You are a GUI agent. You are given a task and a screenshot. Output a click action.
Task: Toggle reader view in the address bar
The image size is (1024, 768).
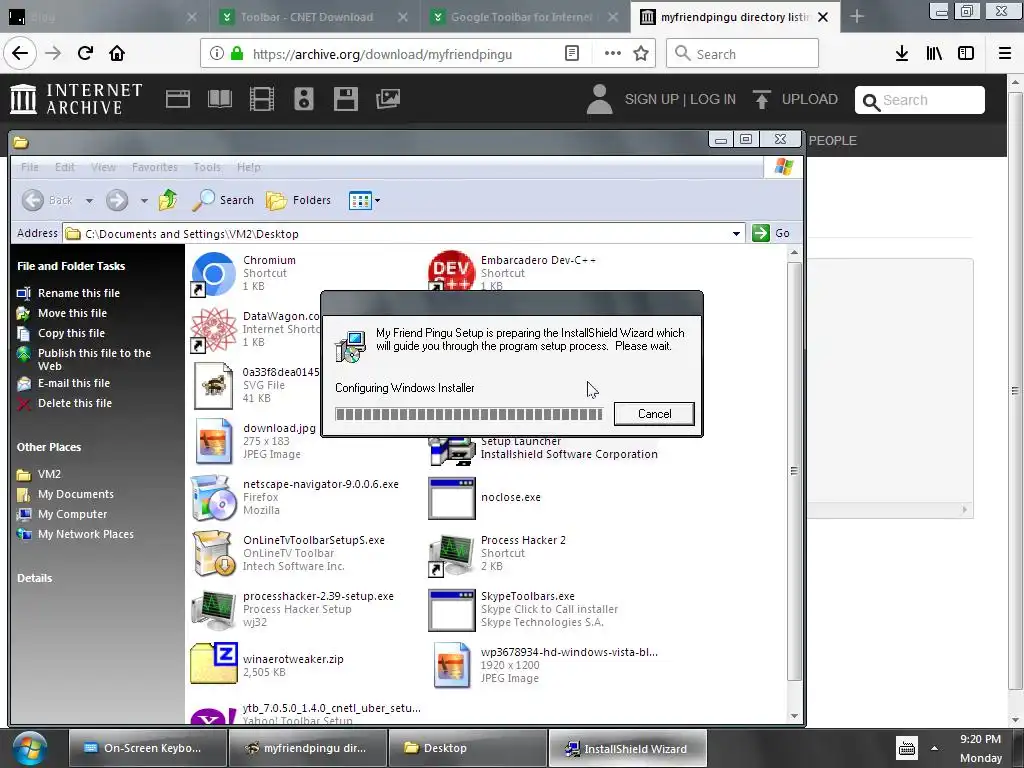pyautogui.click(x=571, y=54)
